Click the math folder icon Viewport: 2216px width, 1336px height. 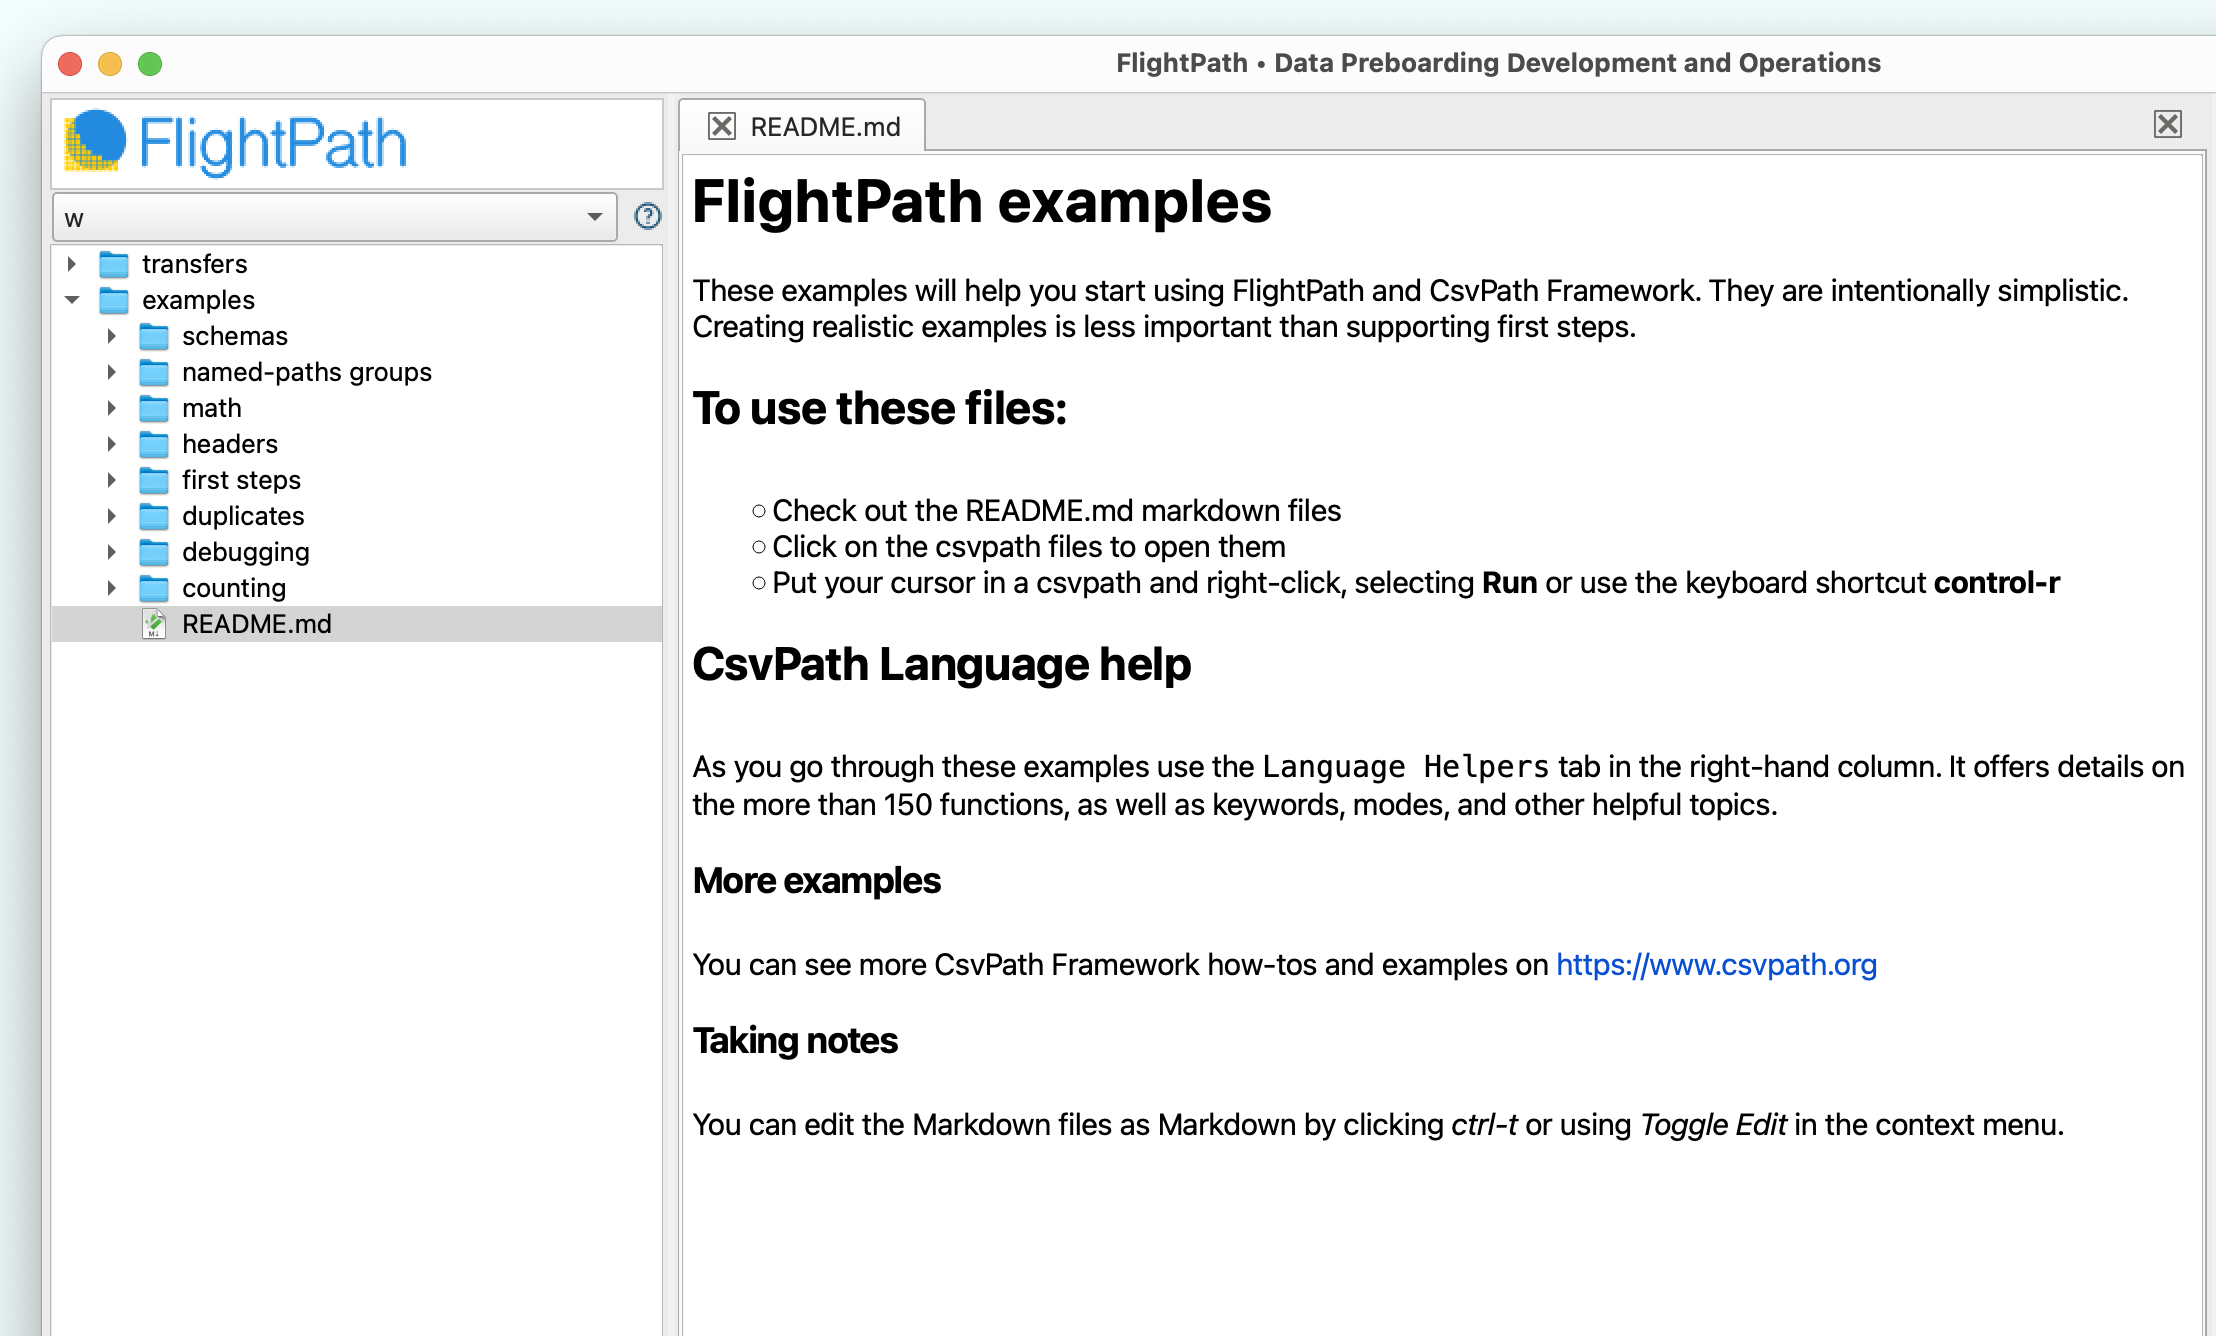(x=154, y=408)
